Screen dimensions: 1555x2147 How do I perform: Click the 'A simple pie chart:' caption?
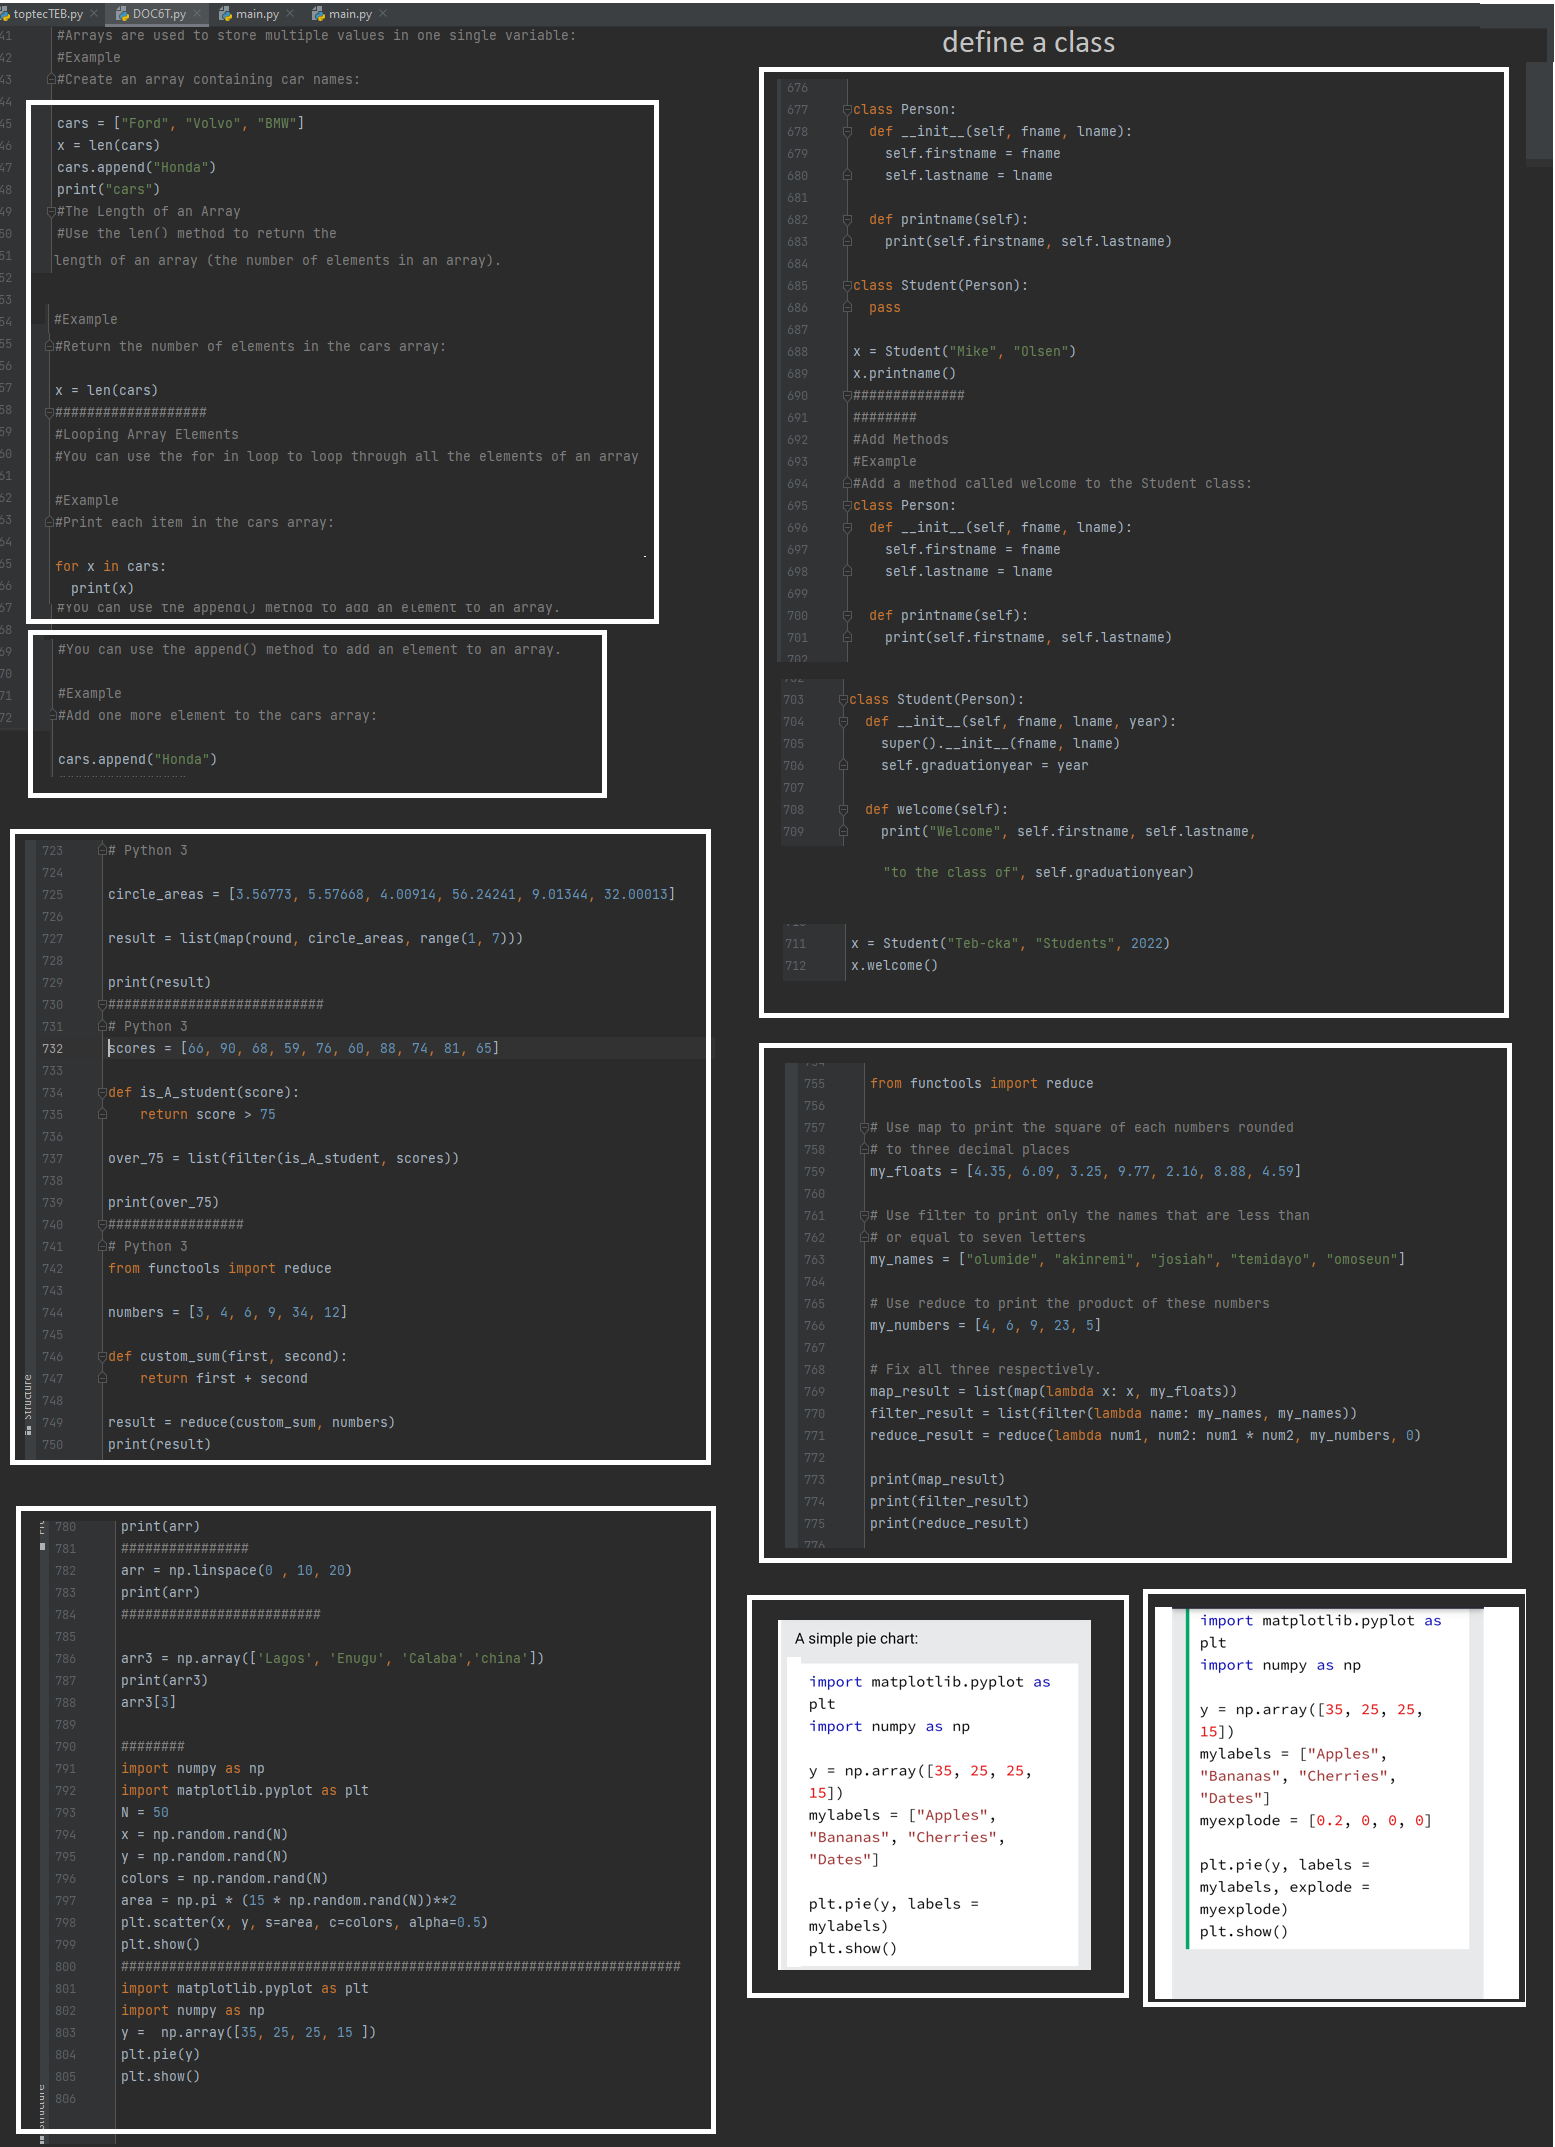point(856,1639)
